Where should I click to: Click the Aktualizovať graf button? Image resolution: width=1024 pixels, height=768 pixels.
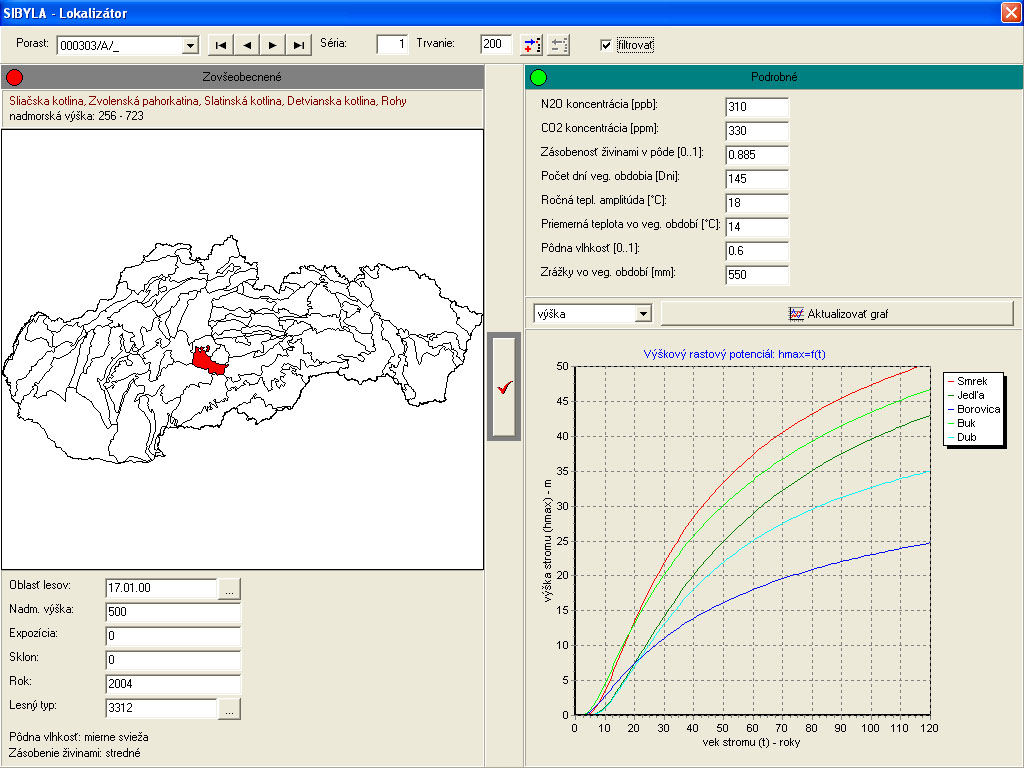click(837, 314)
